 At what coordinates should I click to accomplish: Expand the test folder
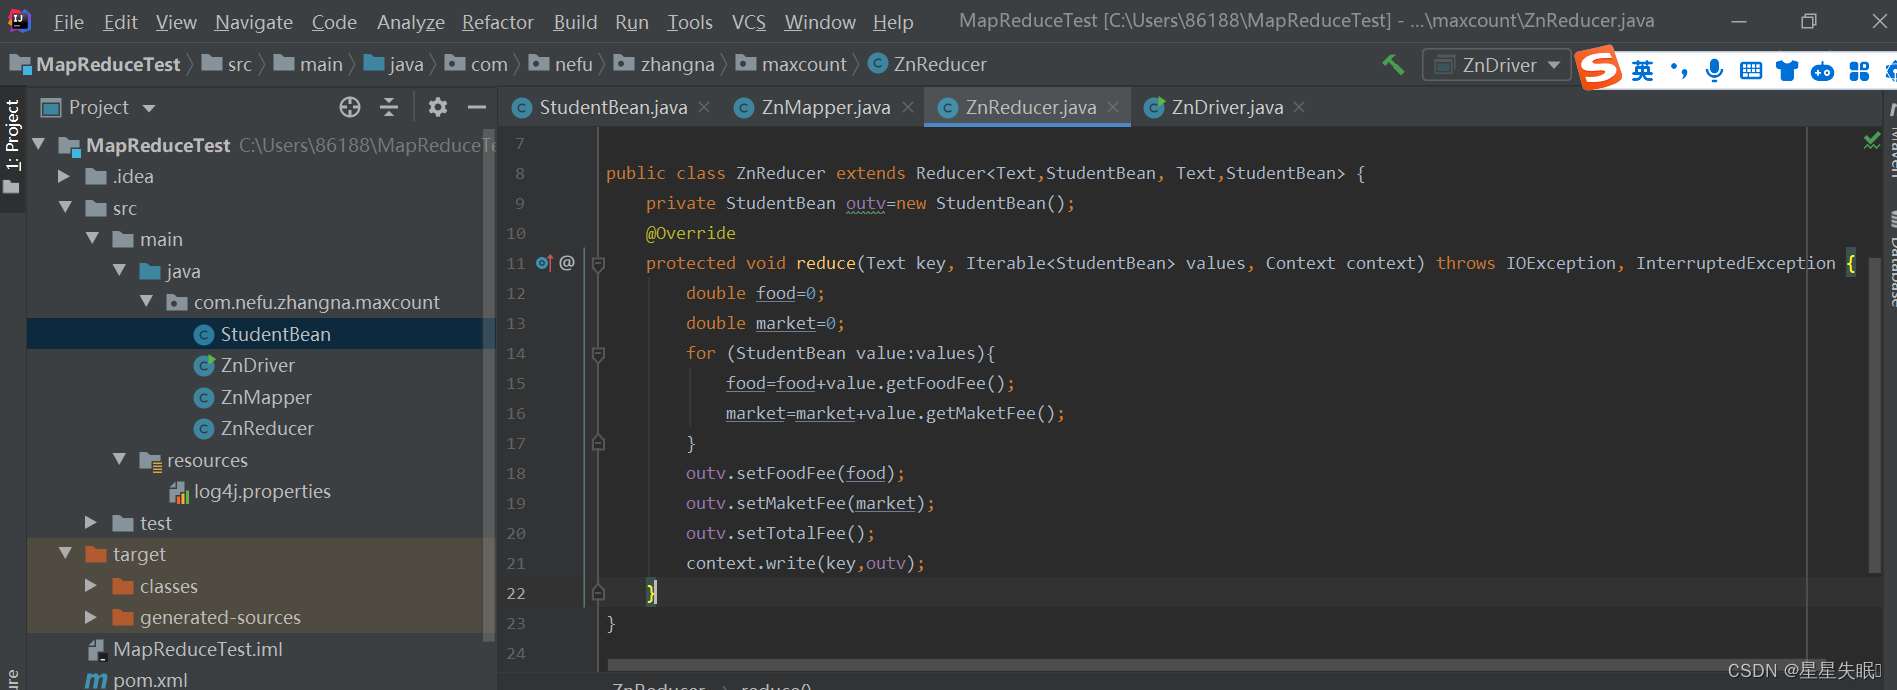pos(91,523)
